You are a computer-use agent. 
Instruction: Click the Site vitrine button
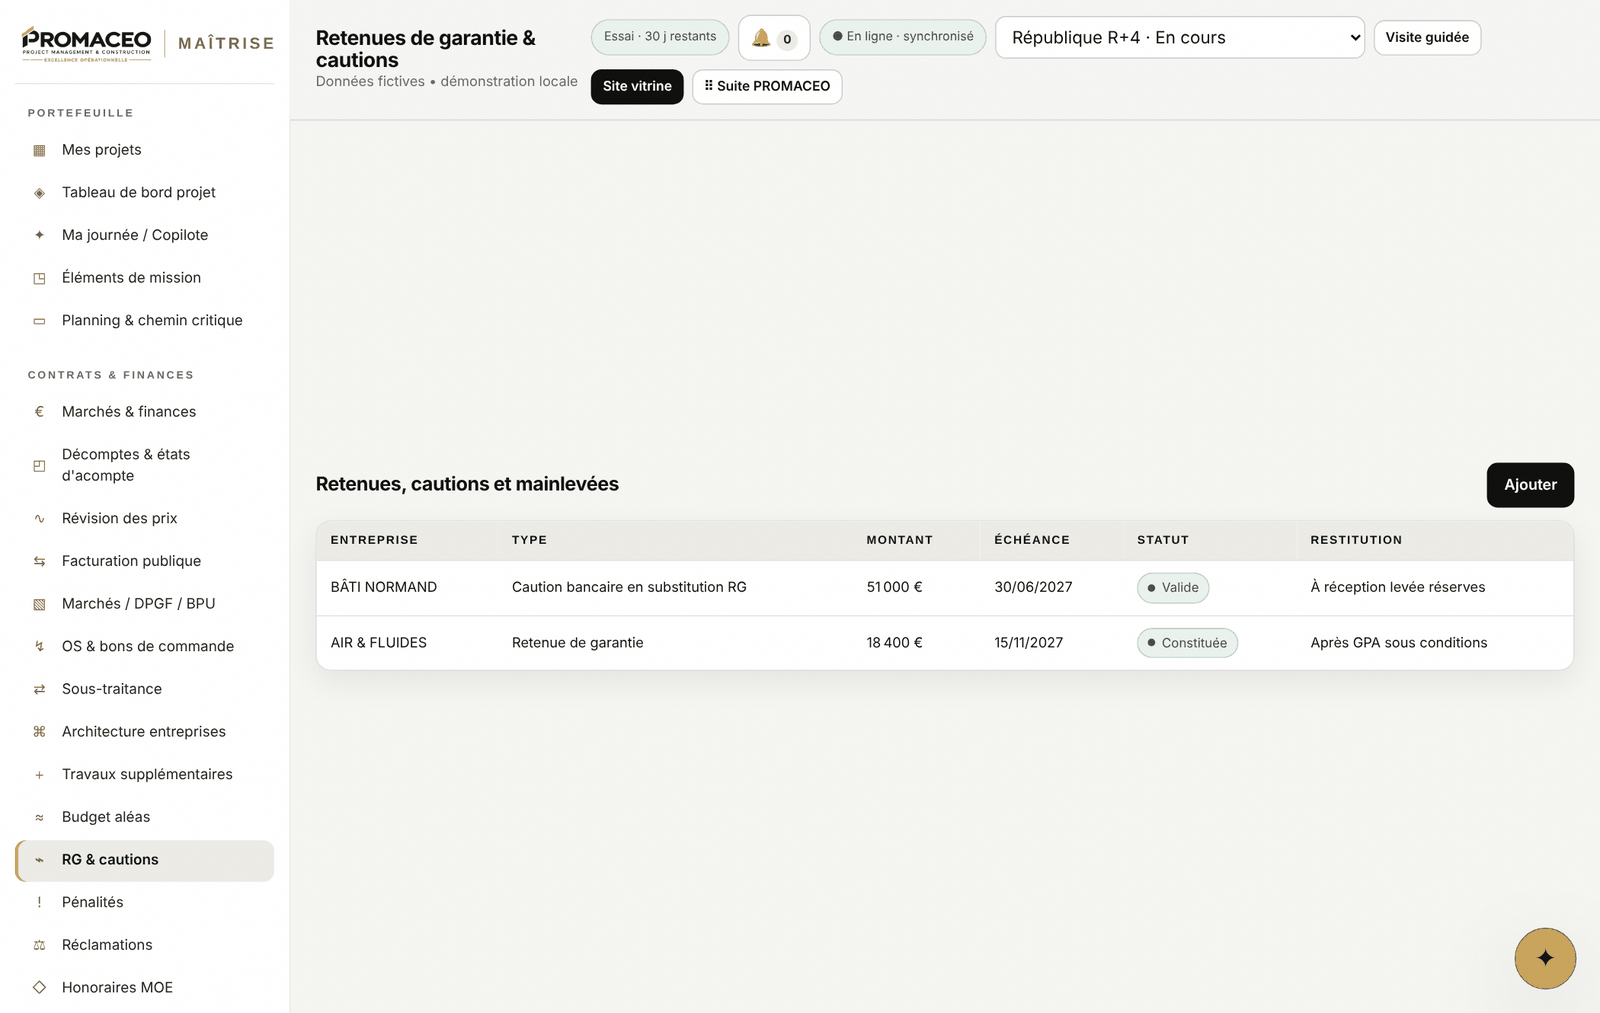coord(637,87)
